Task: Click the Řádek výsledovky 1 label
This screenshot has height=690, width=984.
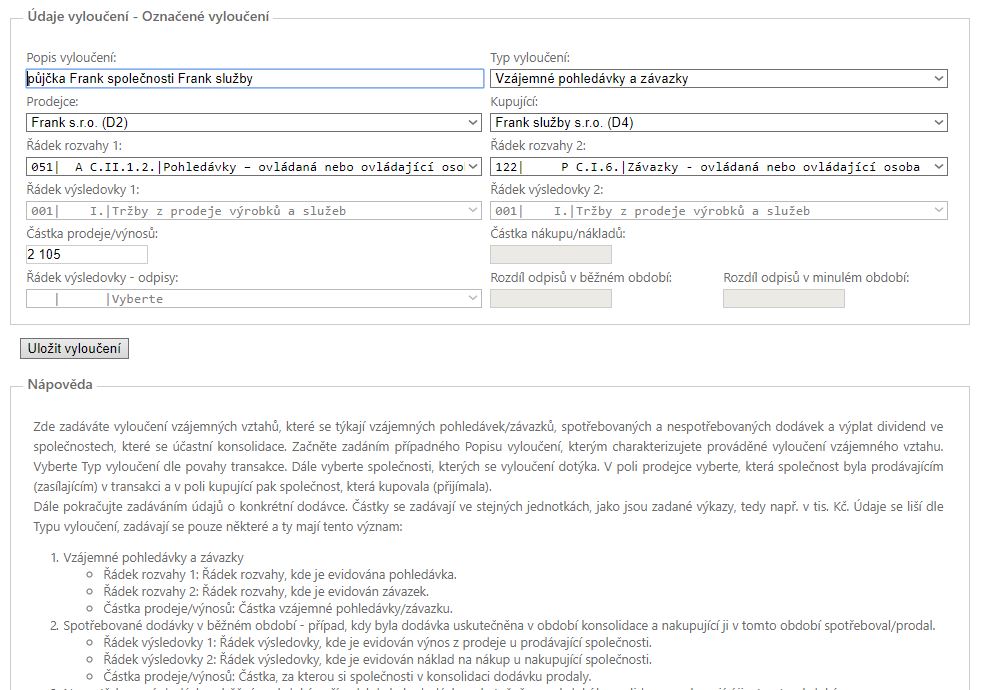Action: pos(83,189)
